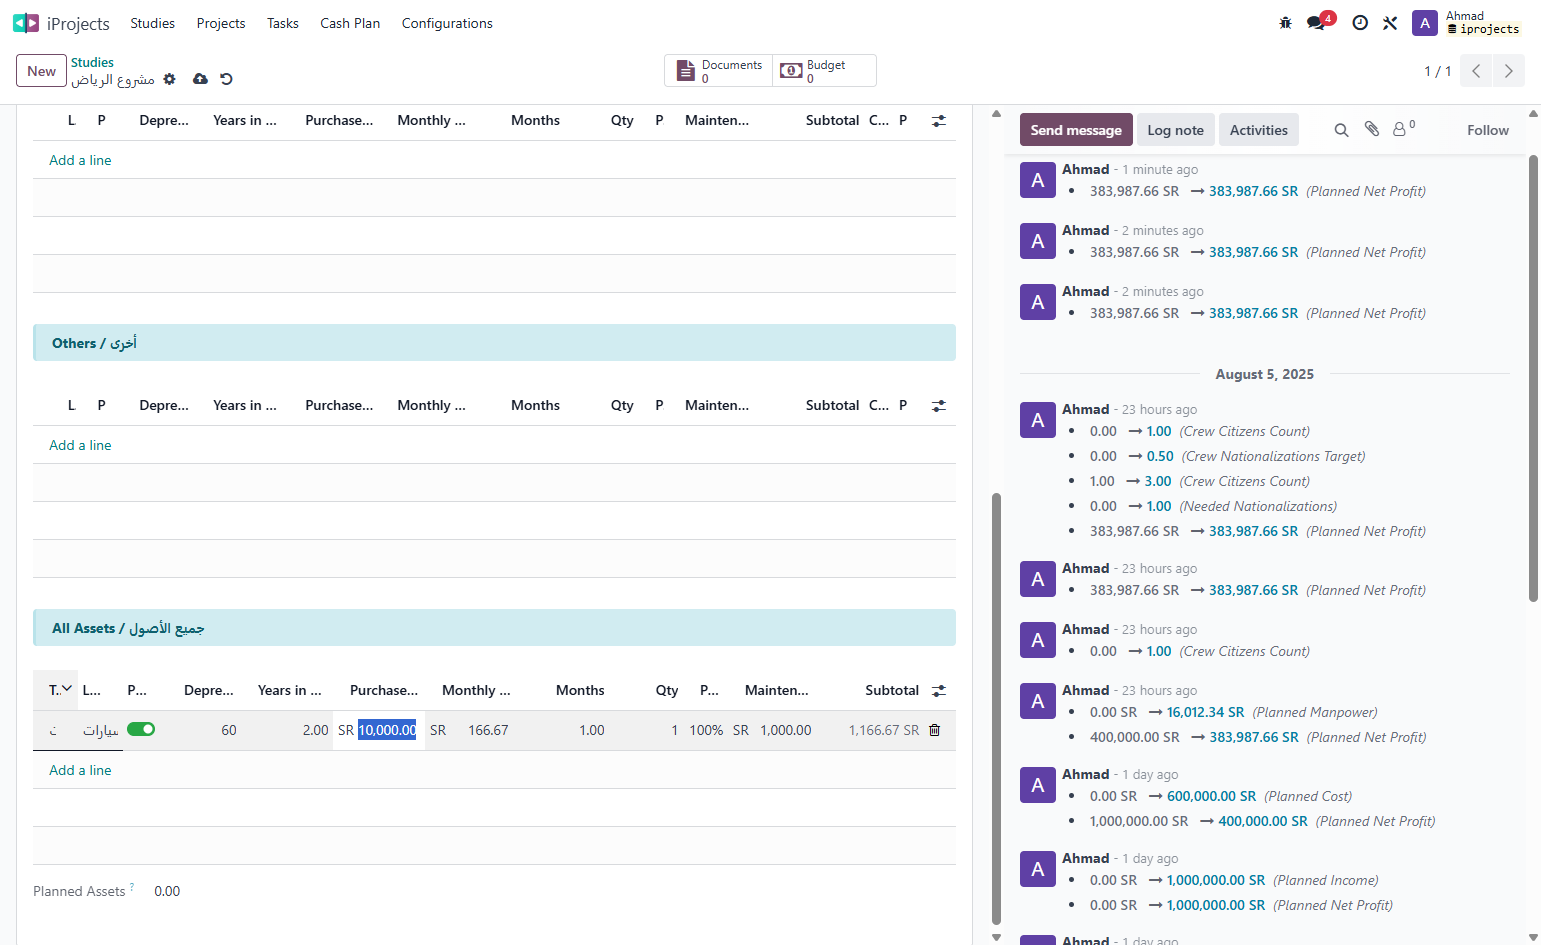This screenshot has height=945, width=1541.
Task: Switch to Log note tab
Action: click(1175, 130)
